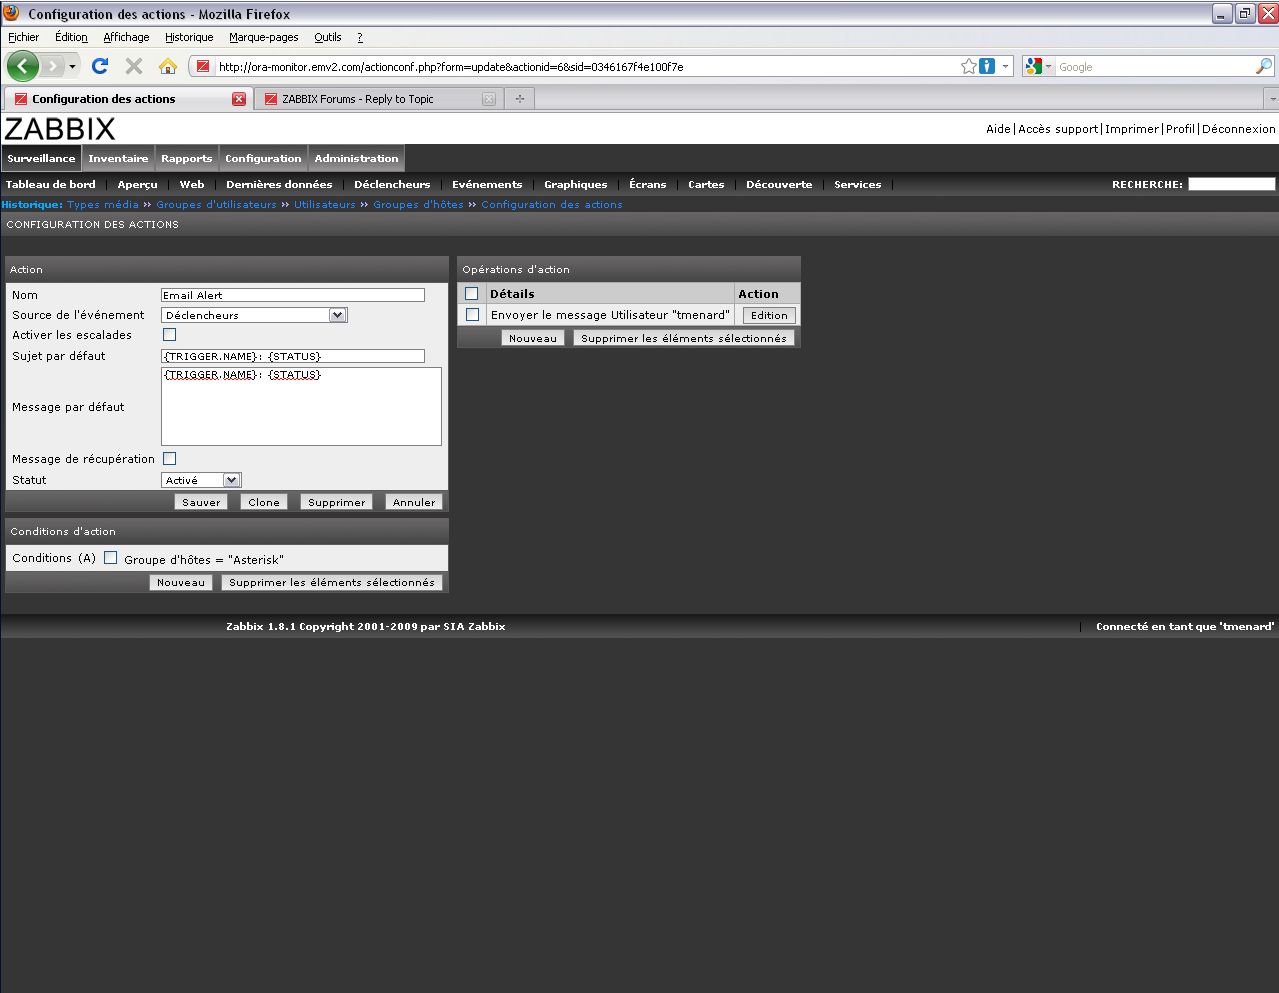Click Groupes d'hôtes history breadcrumb
Screen dimensions: 1279x993
point(419,204)
